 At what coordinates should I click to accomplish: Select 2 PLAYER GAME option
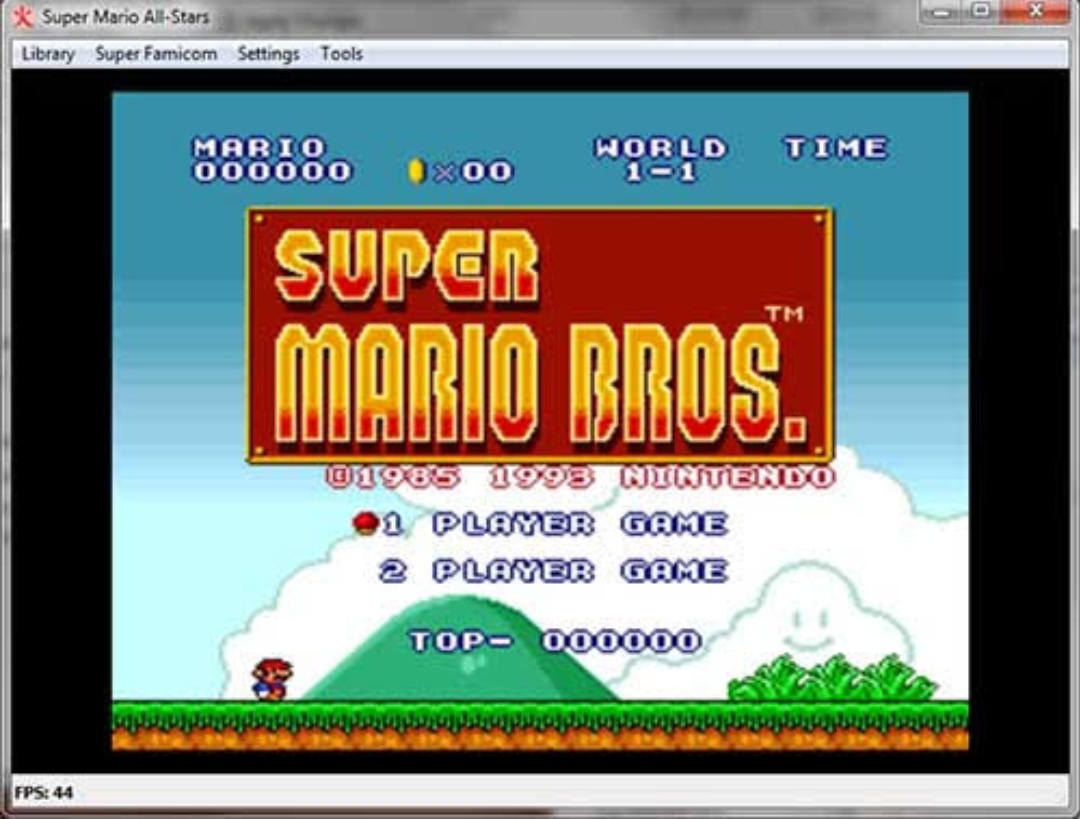coord(553,571)
